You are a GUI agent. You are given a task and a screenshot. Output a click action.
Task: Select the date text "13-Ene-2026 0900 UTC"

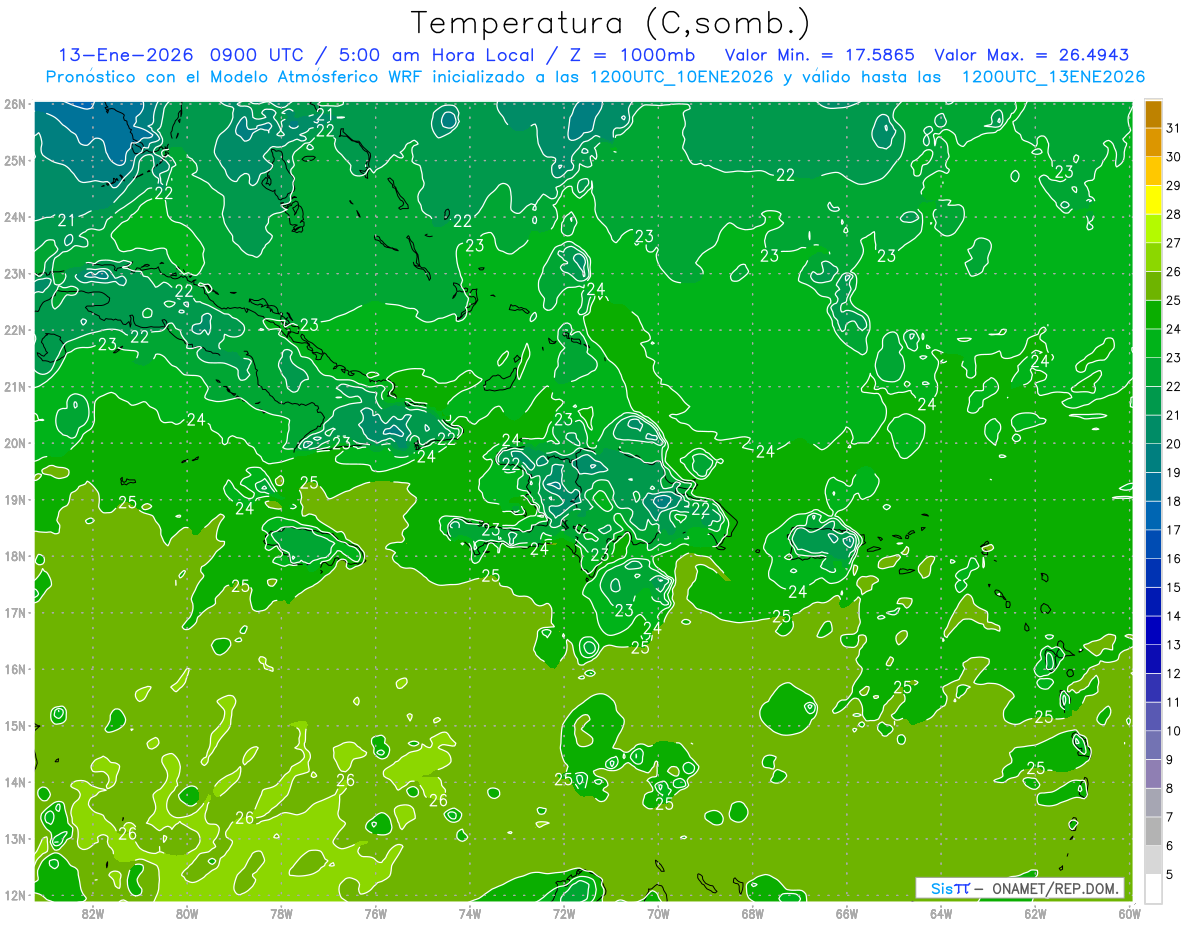coord(181,55)
